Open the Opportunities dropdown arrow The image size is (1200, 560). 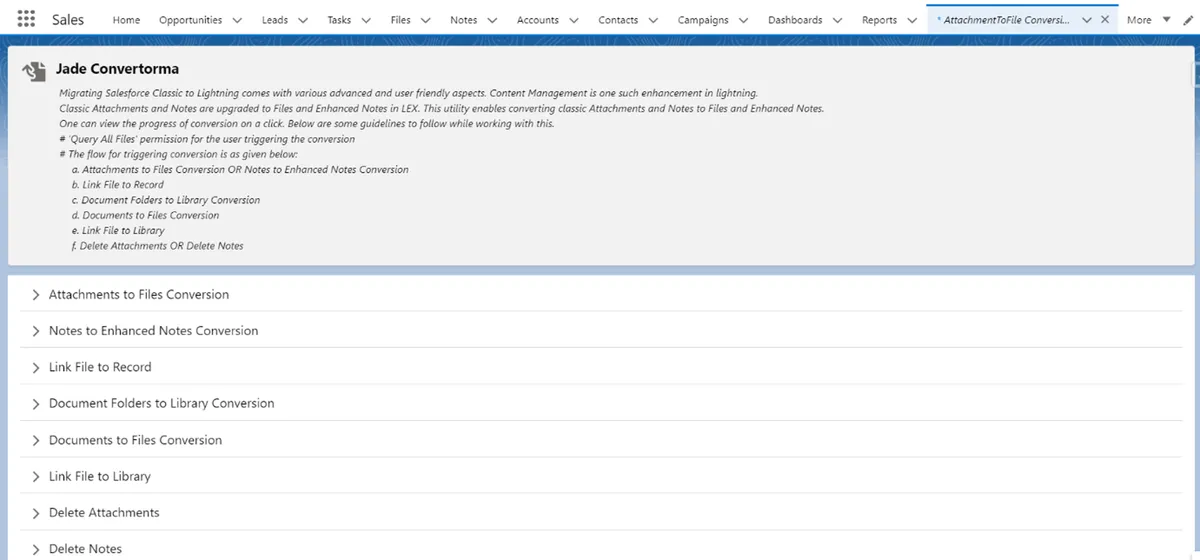[237, 20]
